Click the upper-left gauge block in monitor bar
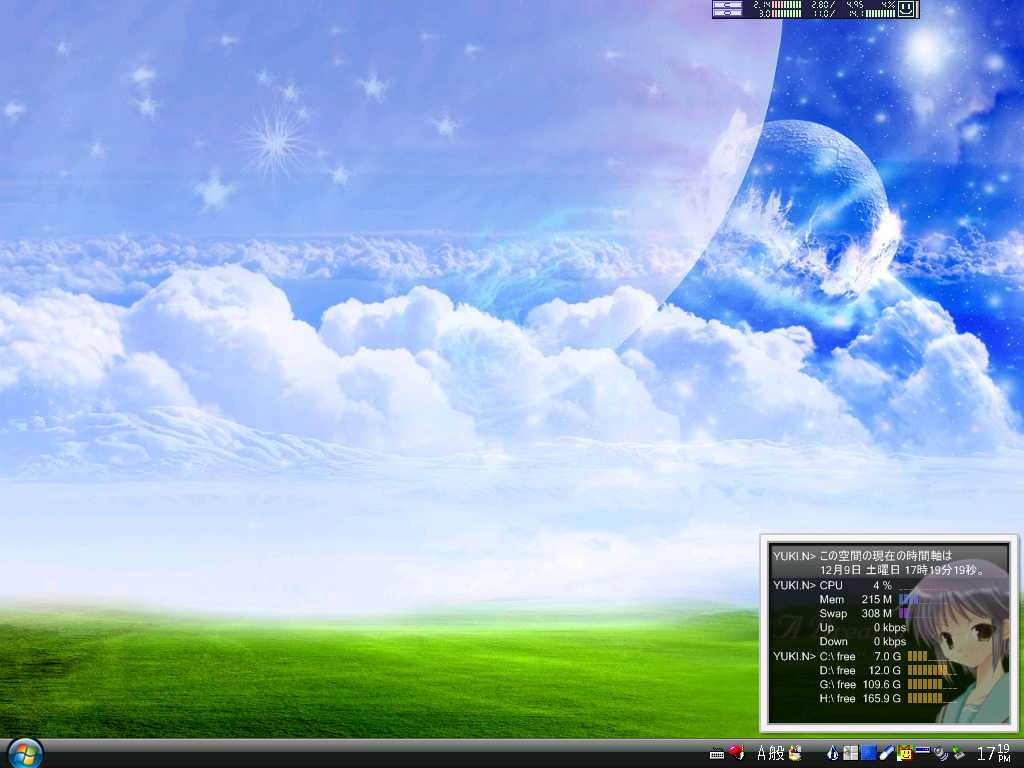1024x768 pixels. [728, 5]
